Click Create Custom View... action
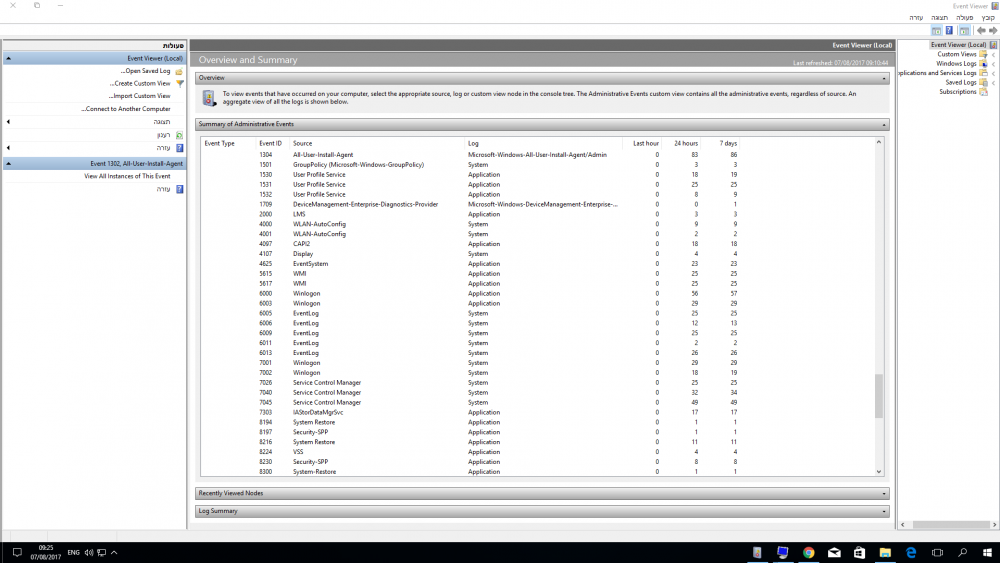Screen dimensions: 1000x563 tap(140, 84)
